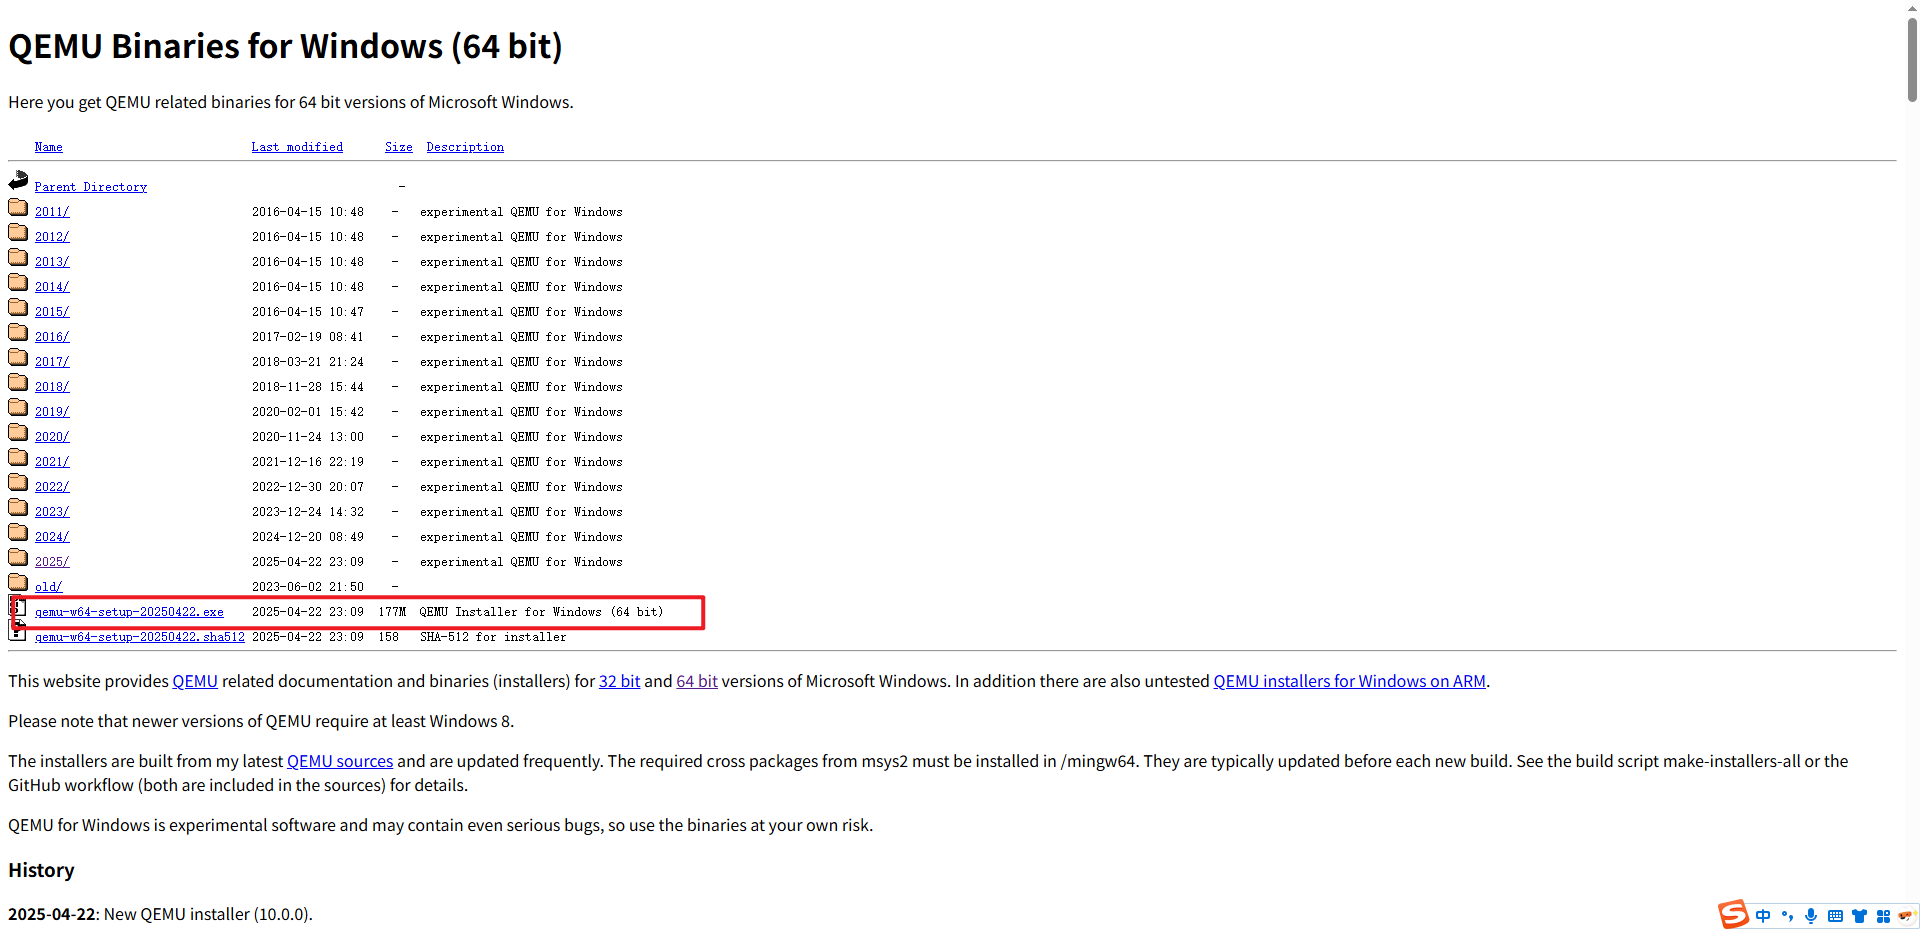Go to 32 bit binaries link
Viewport: 1920px width, 929px height.
619,681
